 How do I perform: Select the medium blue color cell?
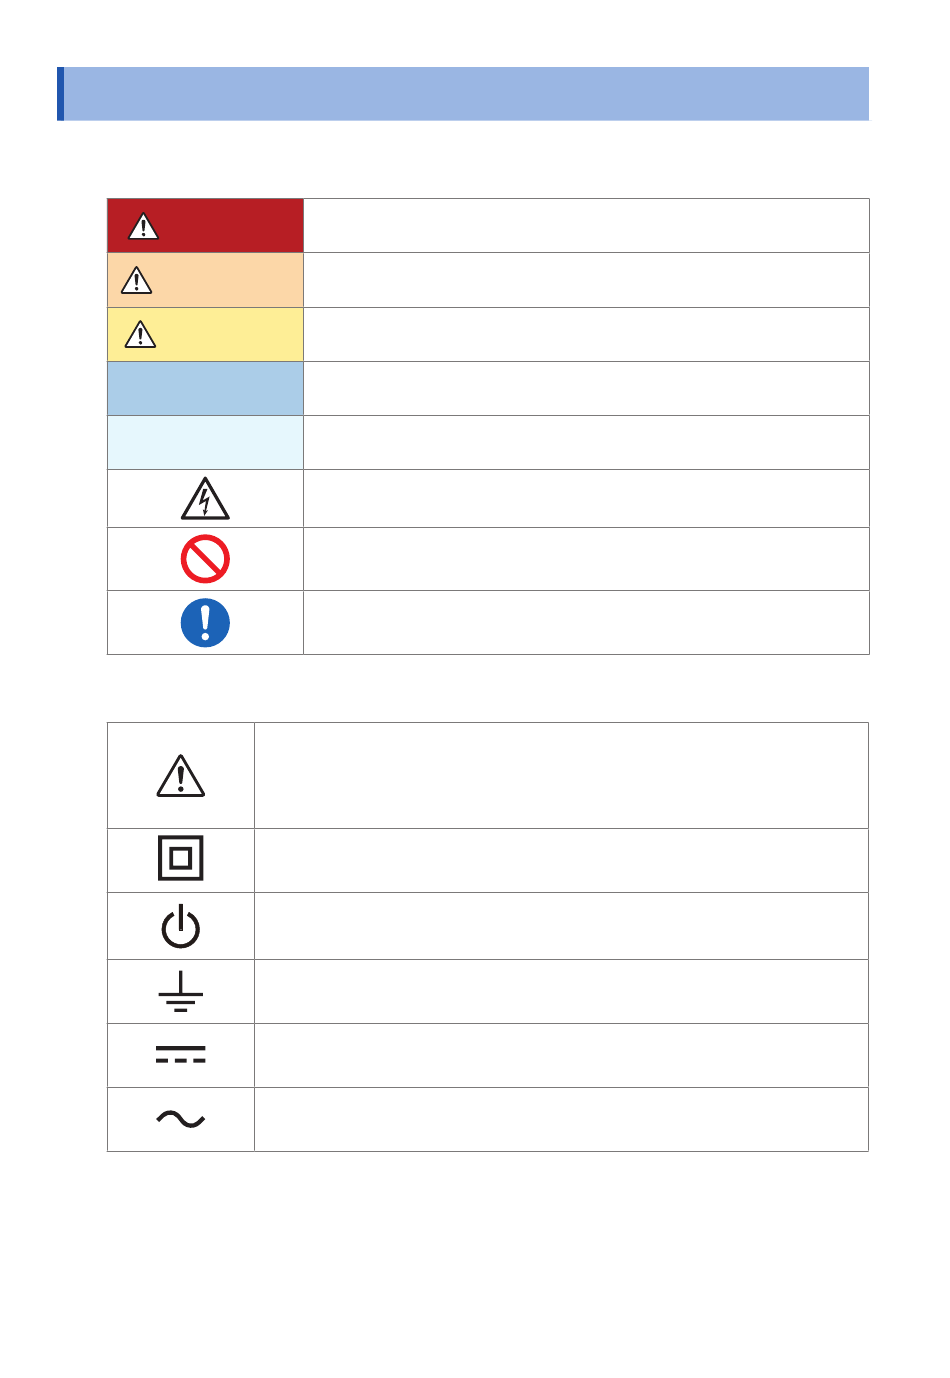click(x=205, y=389)
